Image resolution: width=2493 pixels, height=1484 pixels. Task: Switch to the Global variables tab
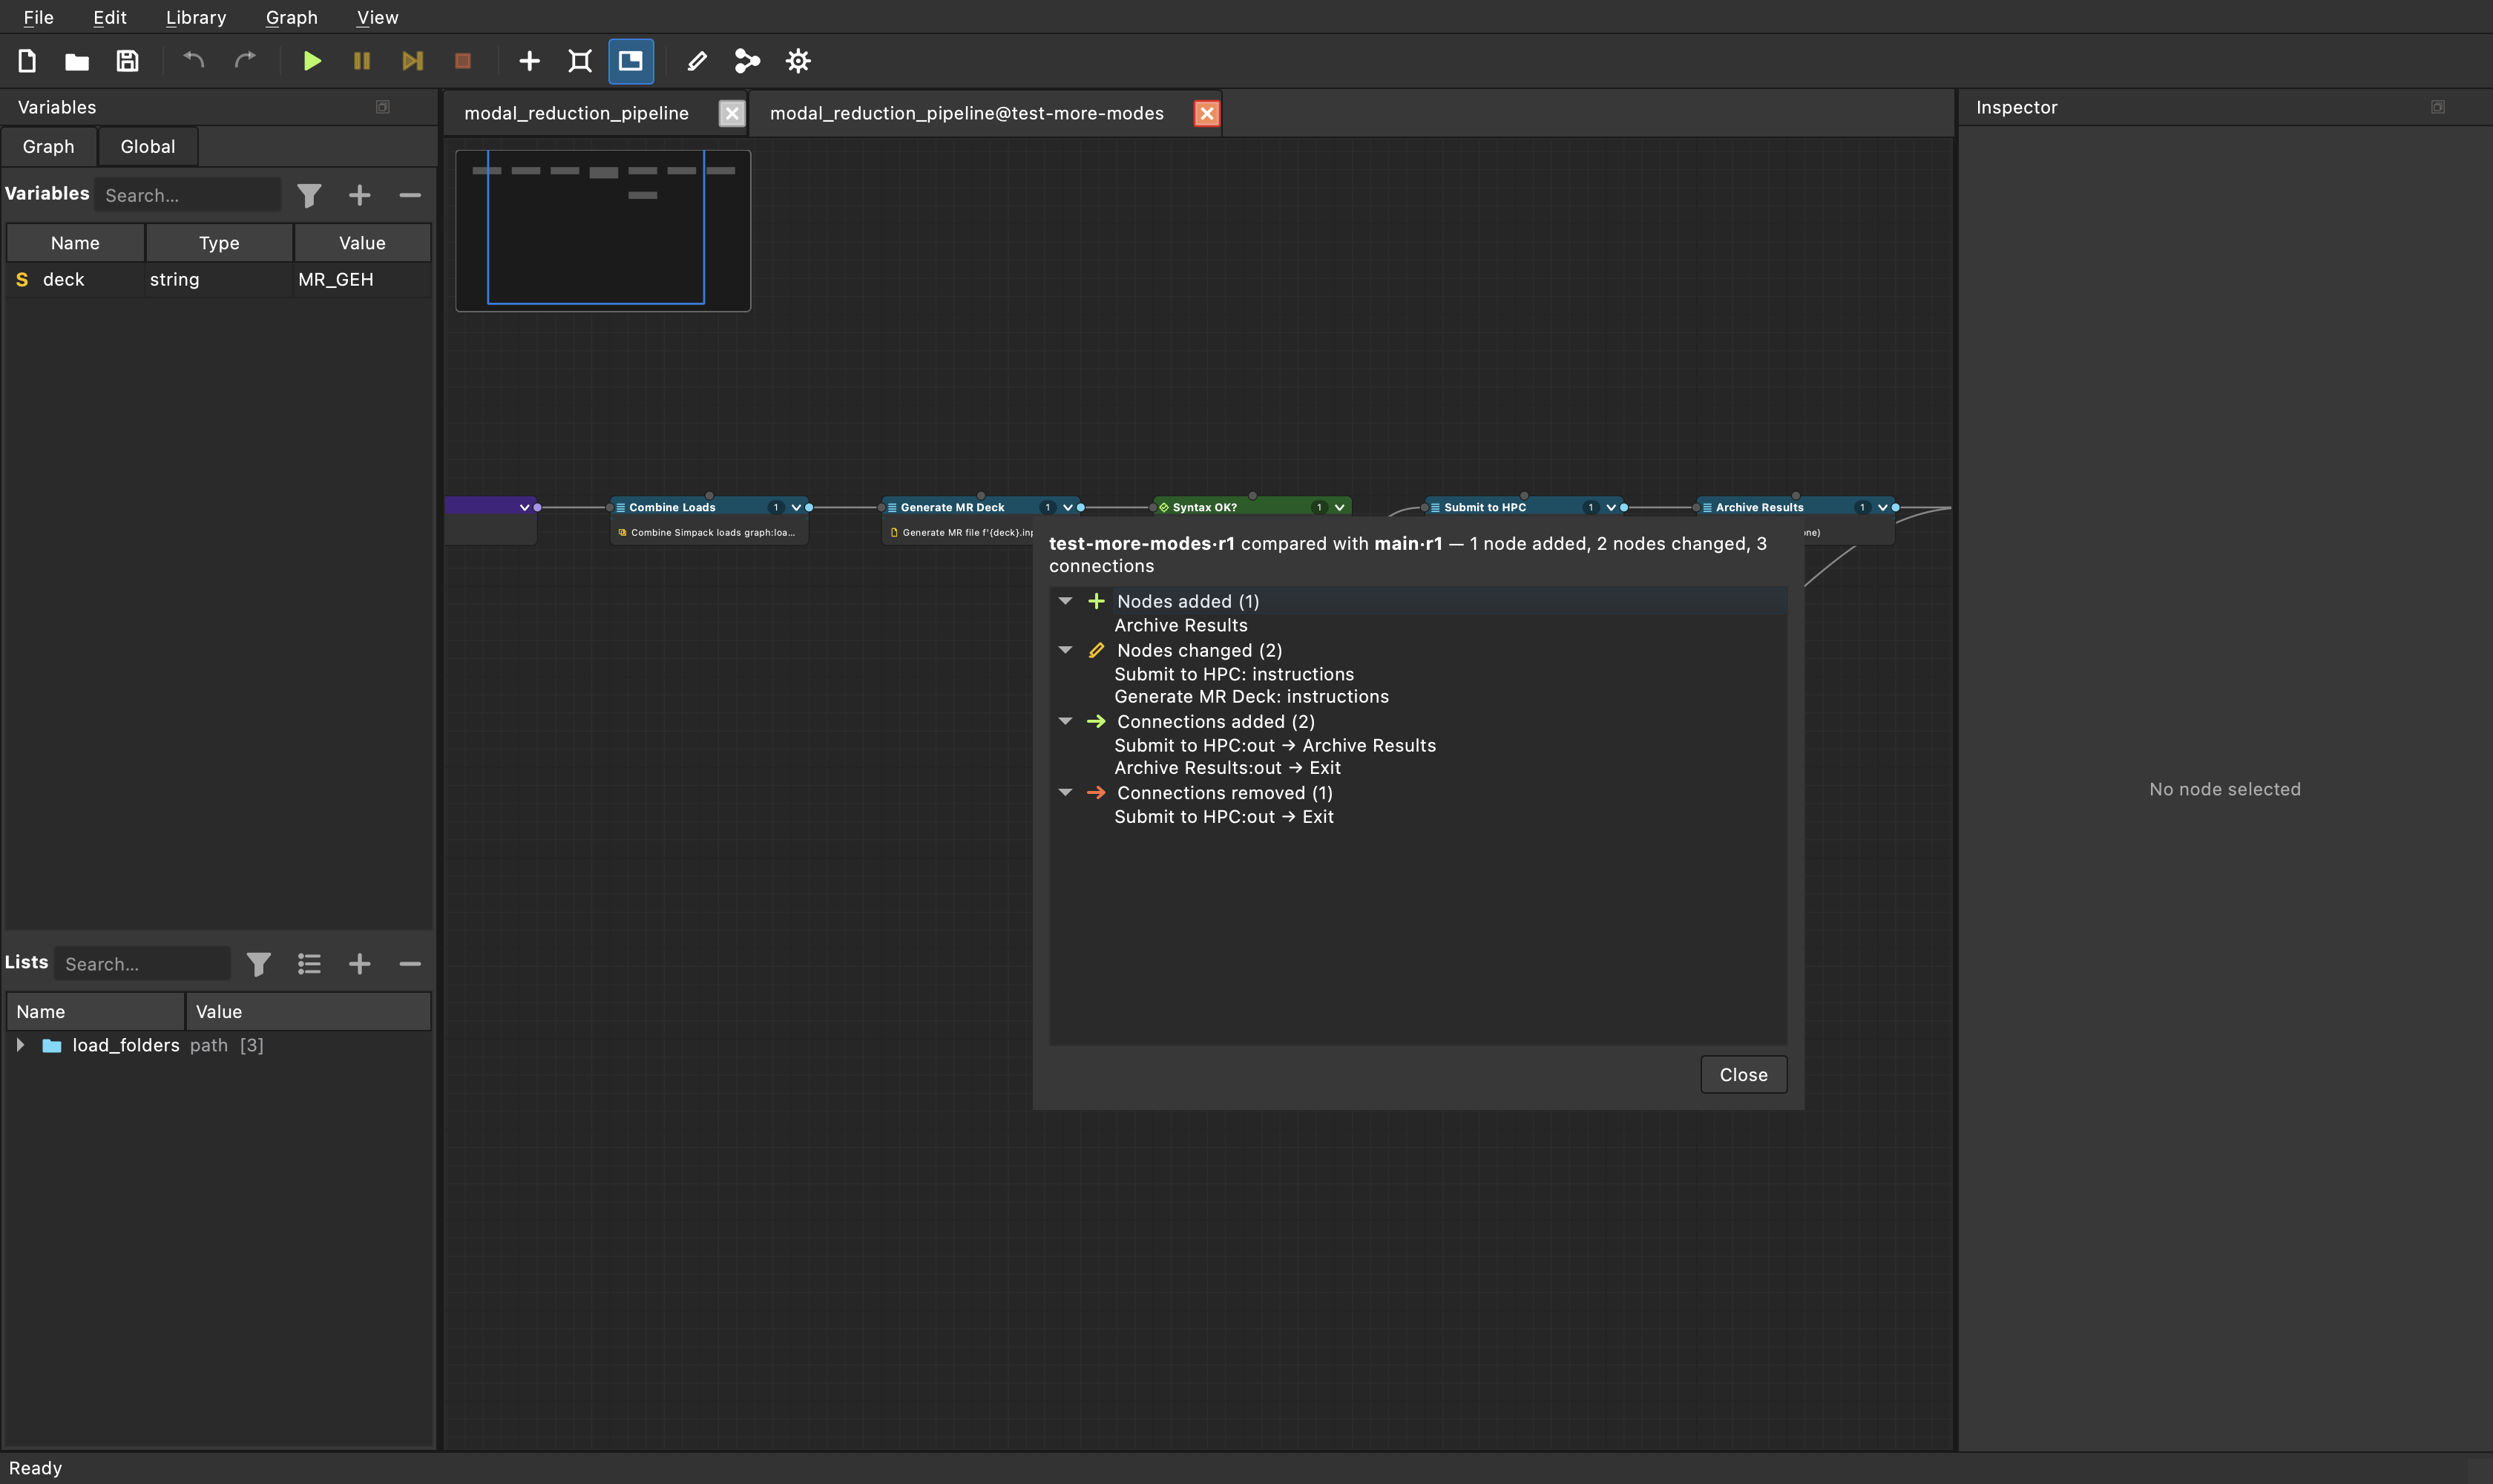coord(148,146)
